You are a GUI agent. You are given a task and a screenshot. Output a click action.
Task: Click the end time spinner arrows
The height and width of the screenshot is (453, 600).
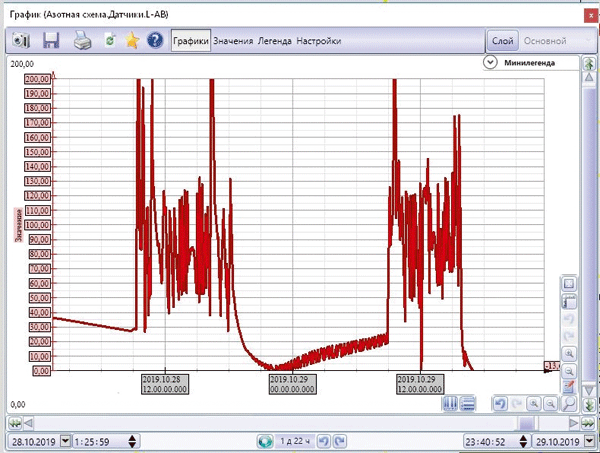(x=523, y=442)
